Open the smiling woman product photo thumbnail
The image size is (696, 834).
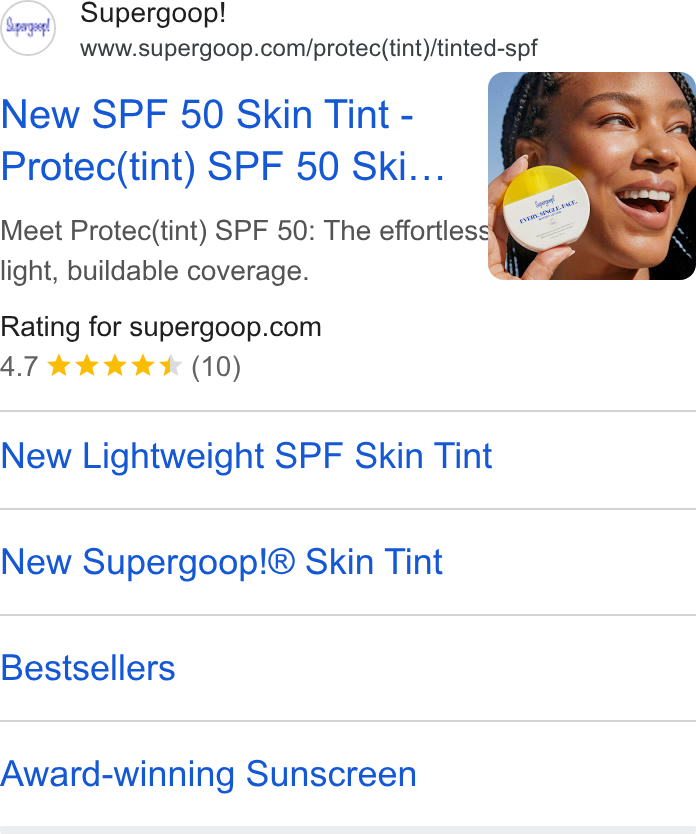tap(592, 176)
